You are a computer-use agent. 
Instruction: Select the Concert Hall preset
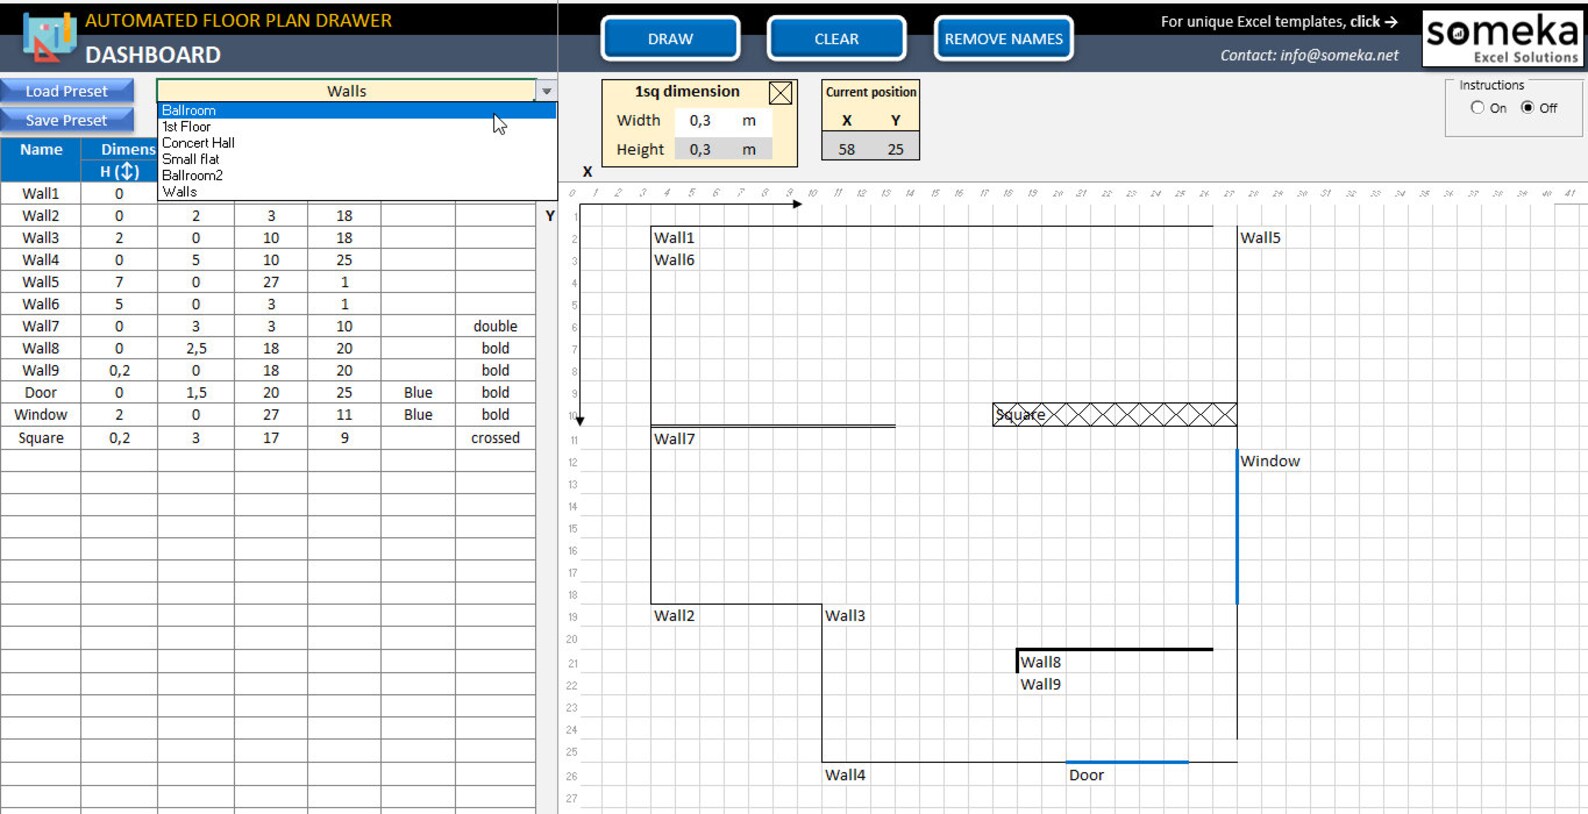pyautogui.click(x=356, y=142)
